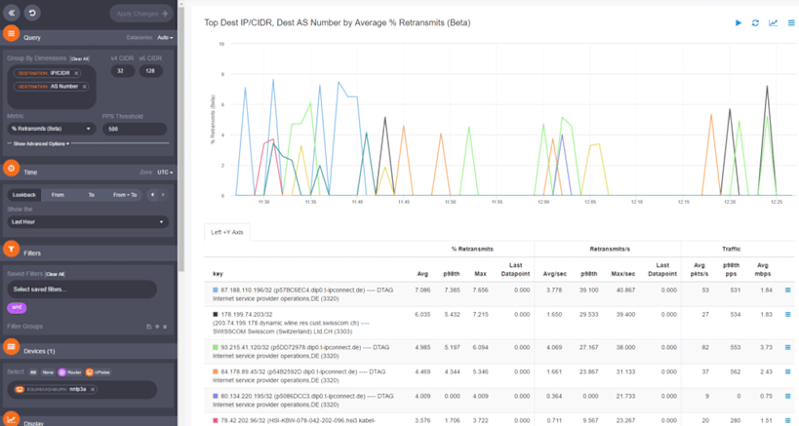This screenshot has height=426, width=799.
Task: Click the Group By Dimensions box
Action: pos(51,87)
